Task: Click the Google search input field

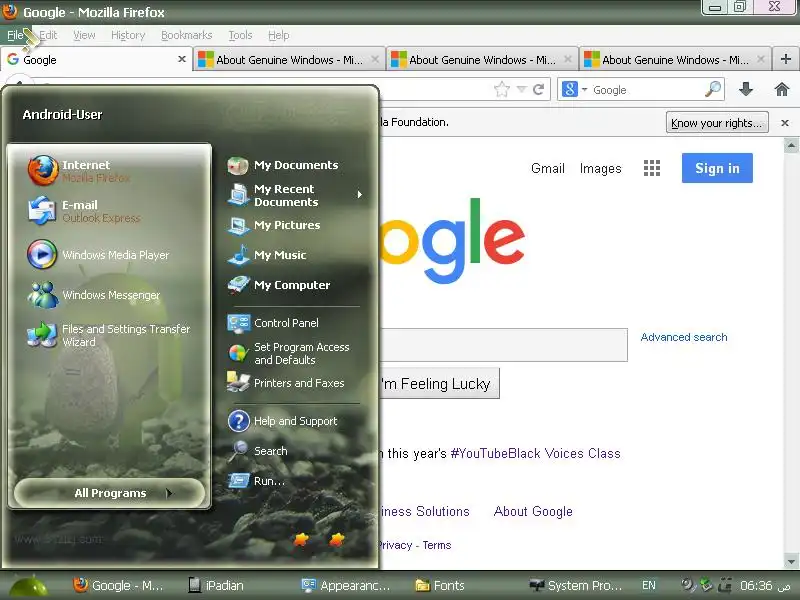Action: tap(504, 345)
